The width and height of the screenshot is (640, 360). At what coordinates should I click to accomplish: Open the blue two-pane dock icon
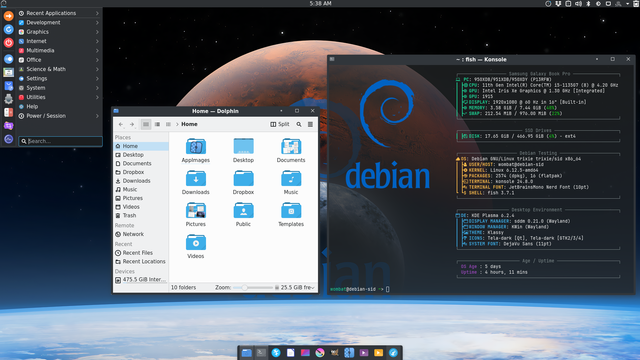349,353
